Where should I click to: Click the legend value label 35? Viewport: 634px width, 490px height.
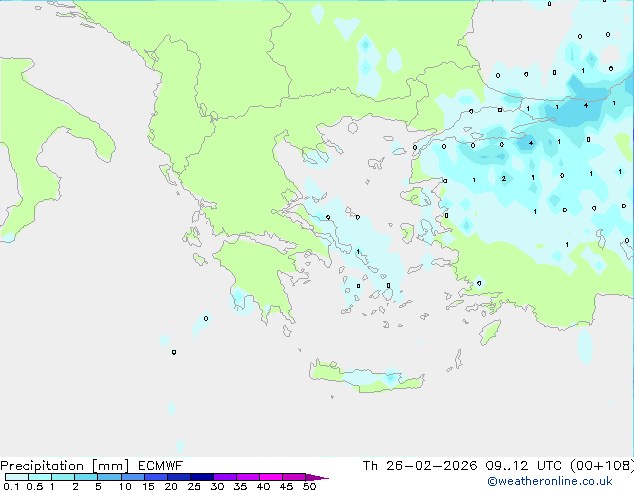(240, 487)
